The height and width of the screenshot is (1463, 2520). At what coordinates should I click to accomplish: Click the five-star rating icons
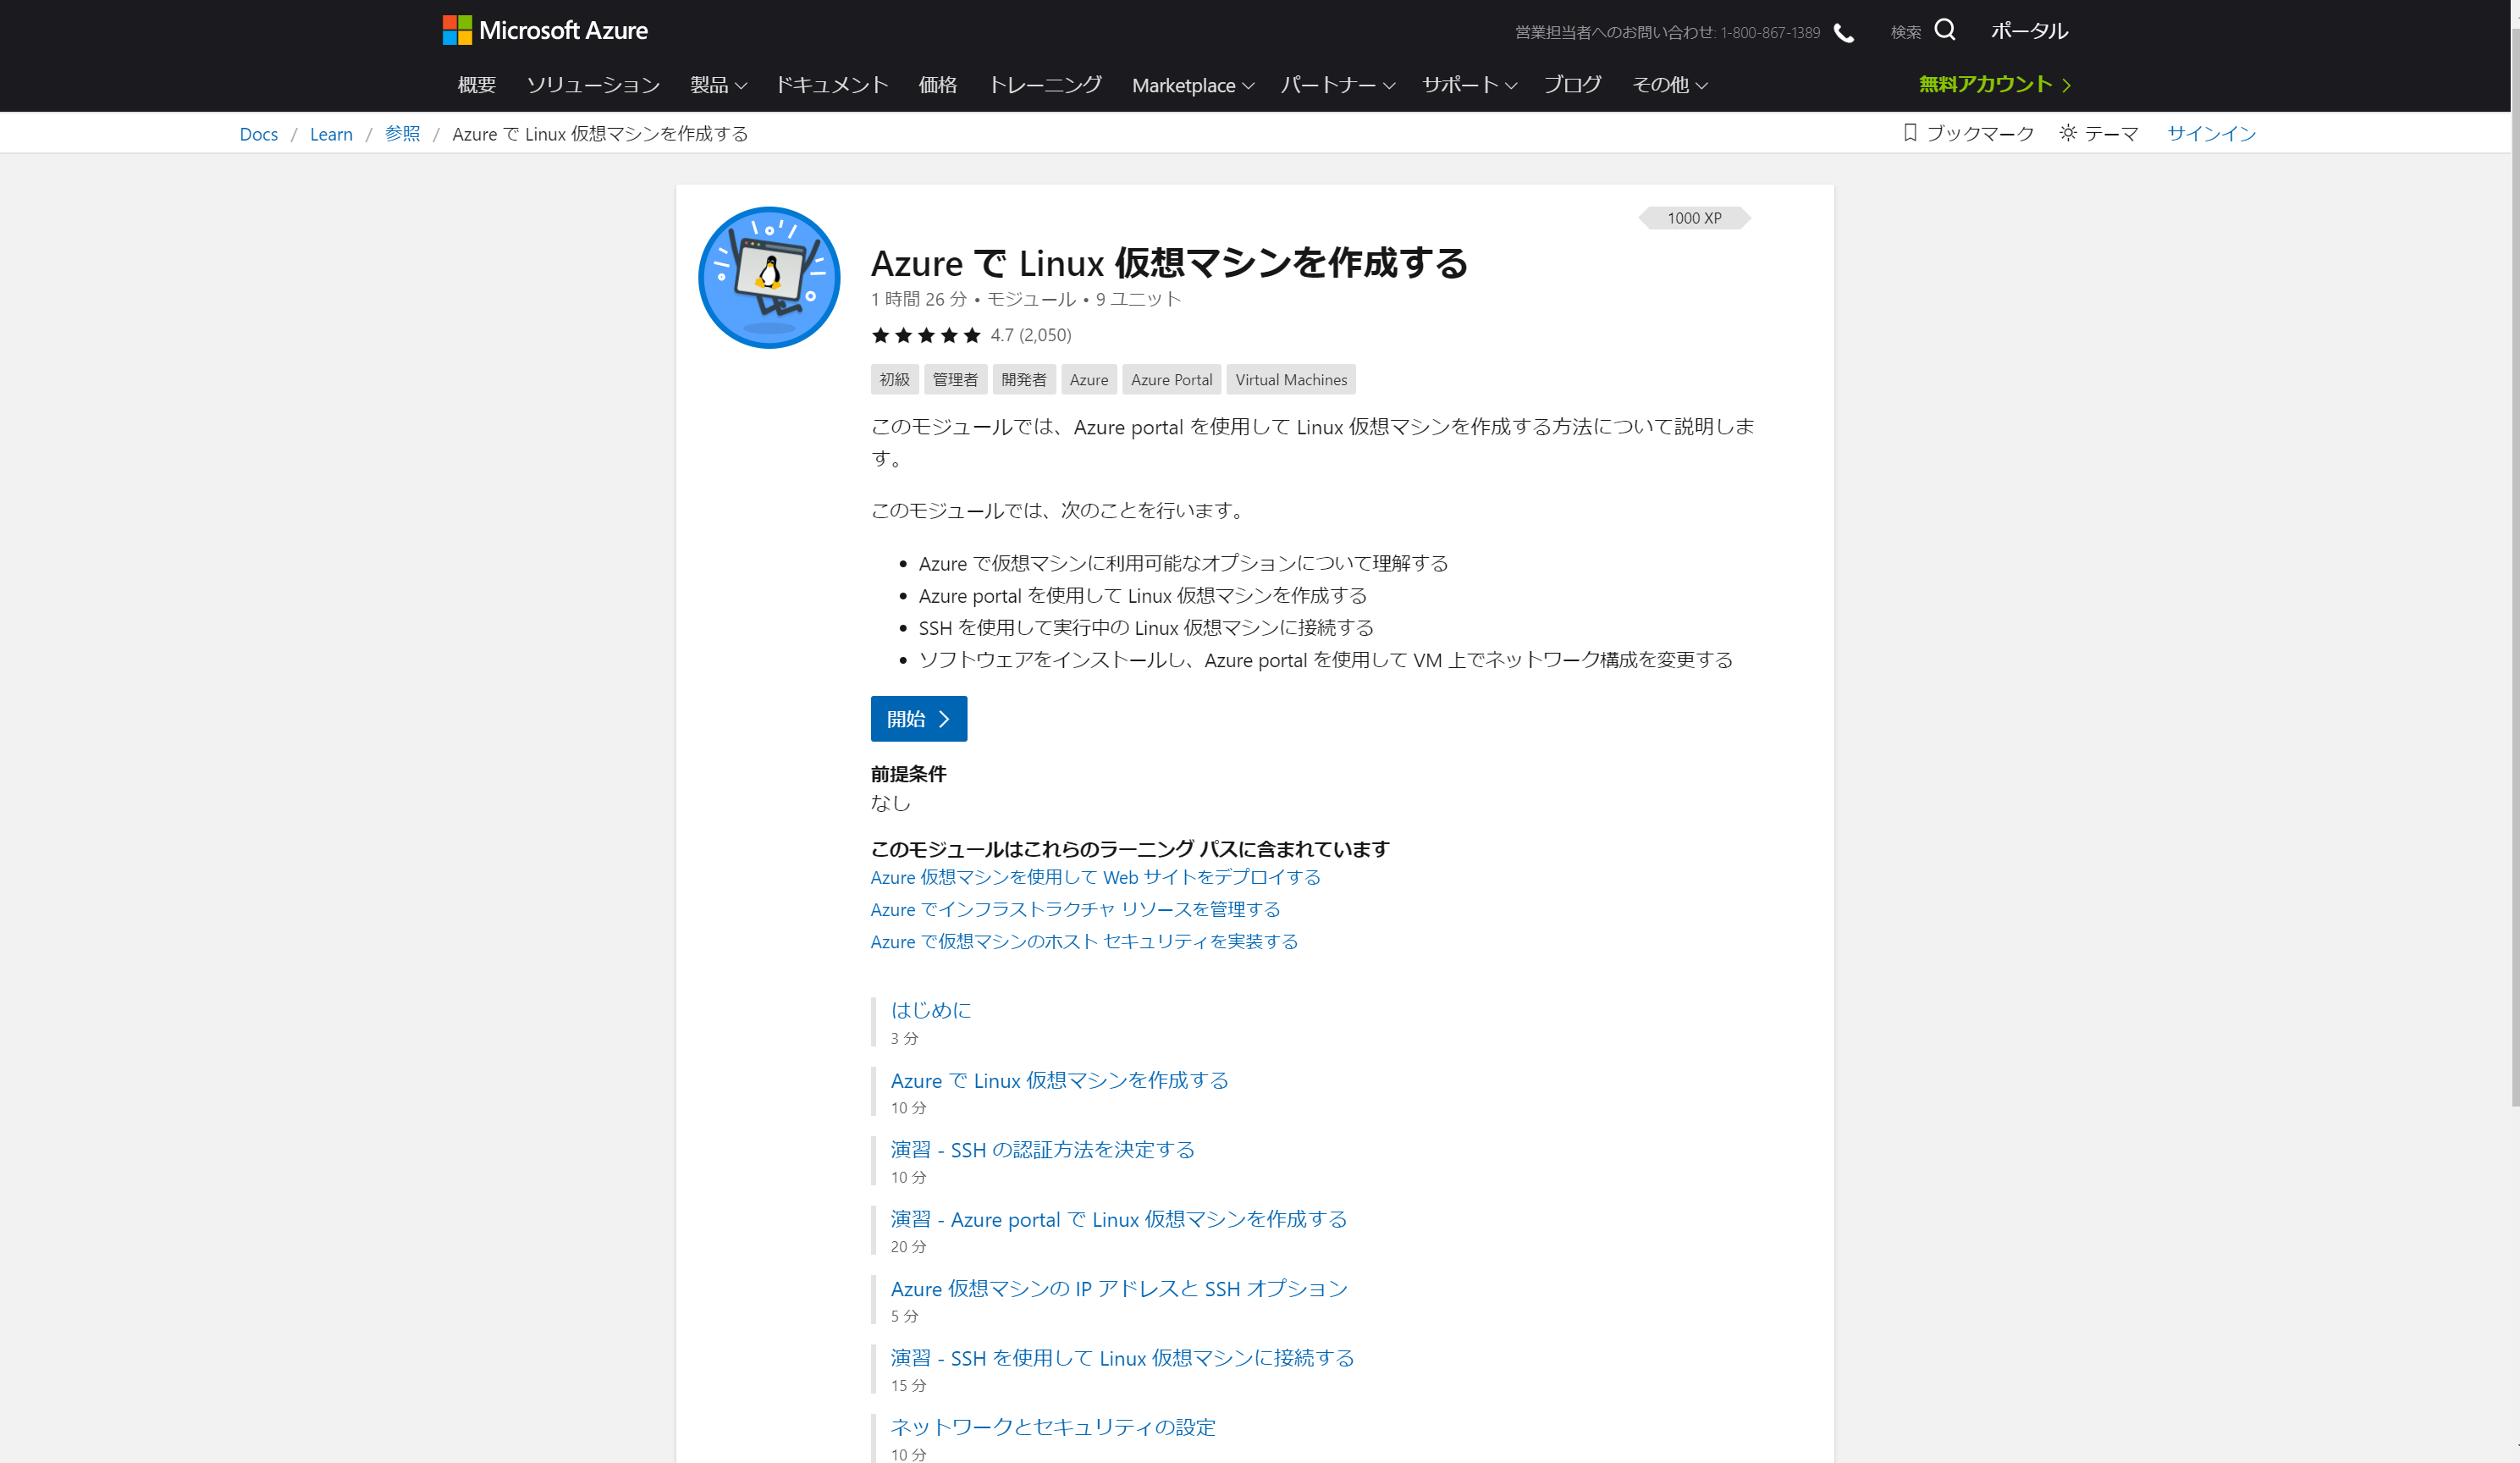point(925,335)
